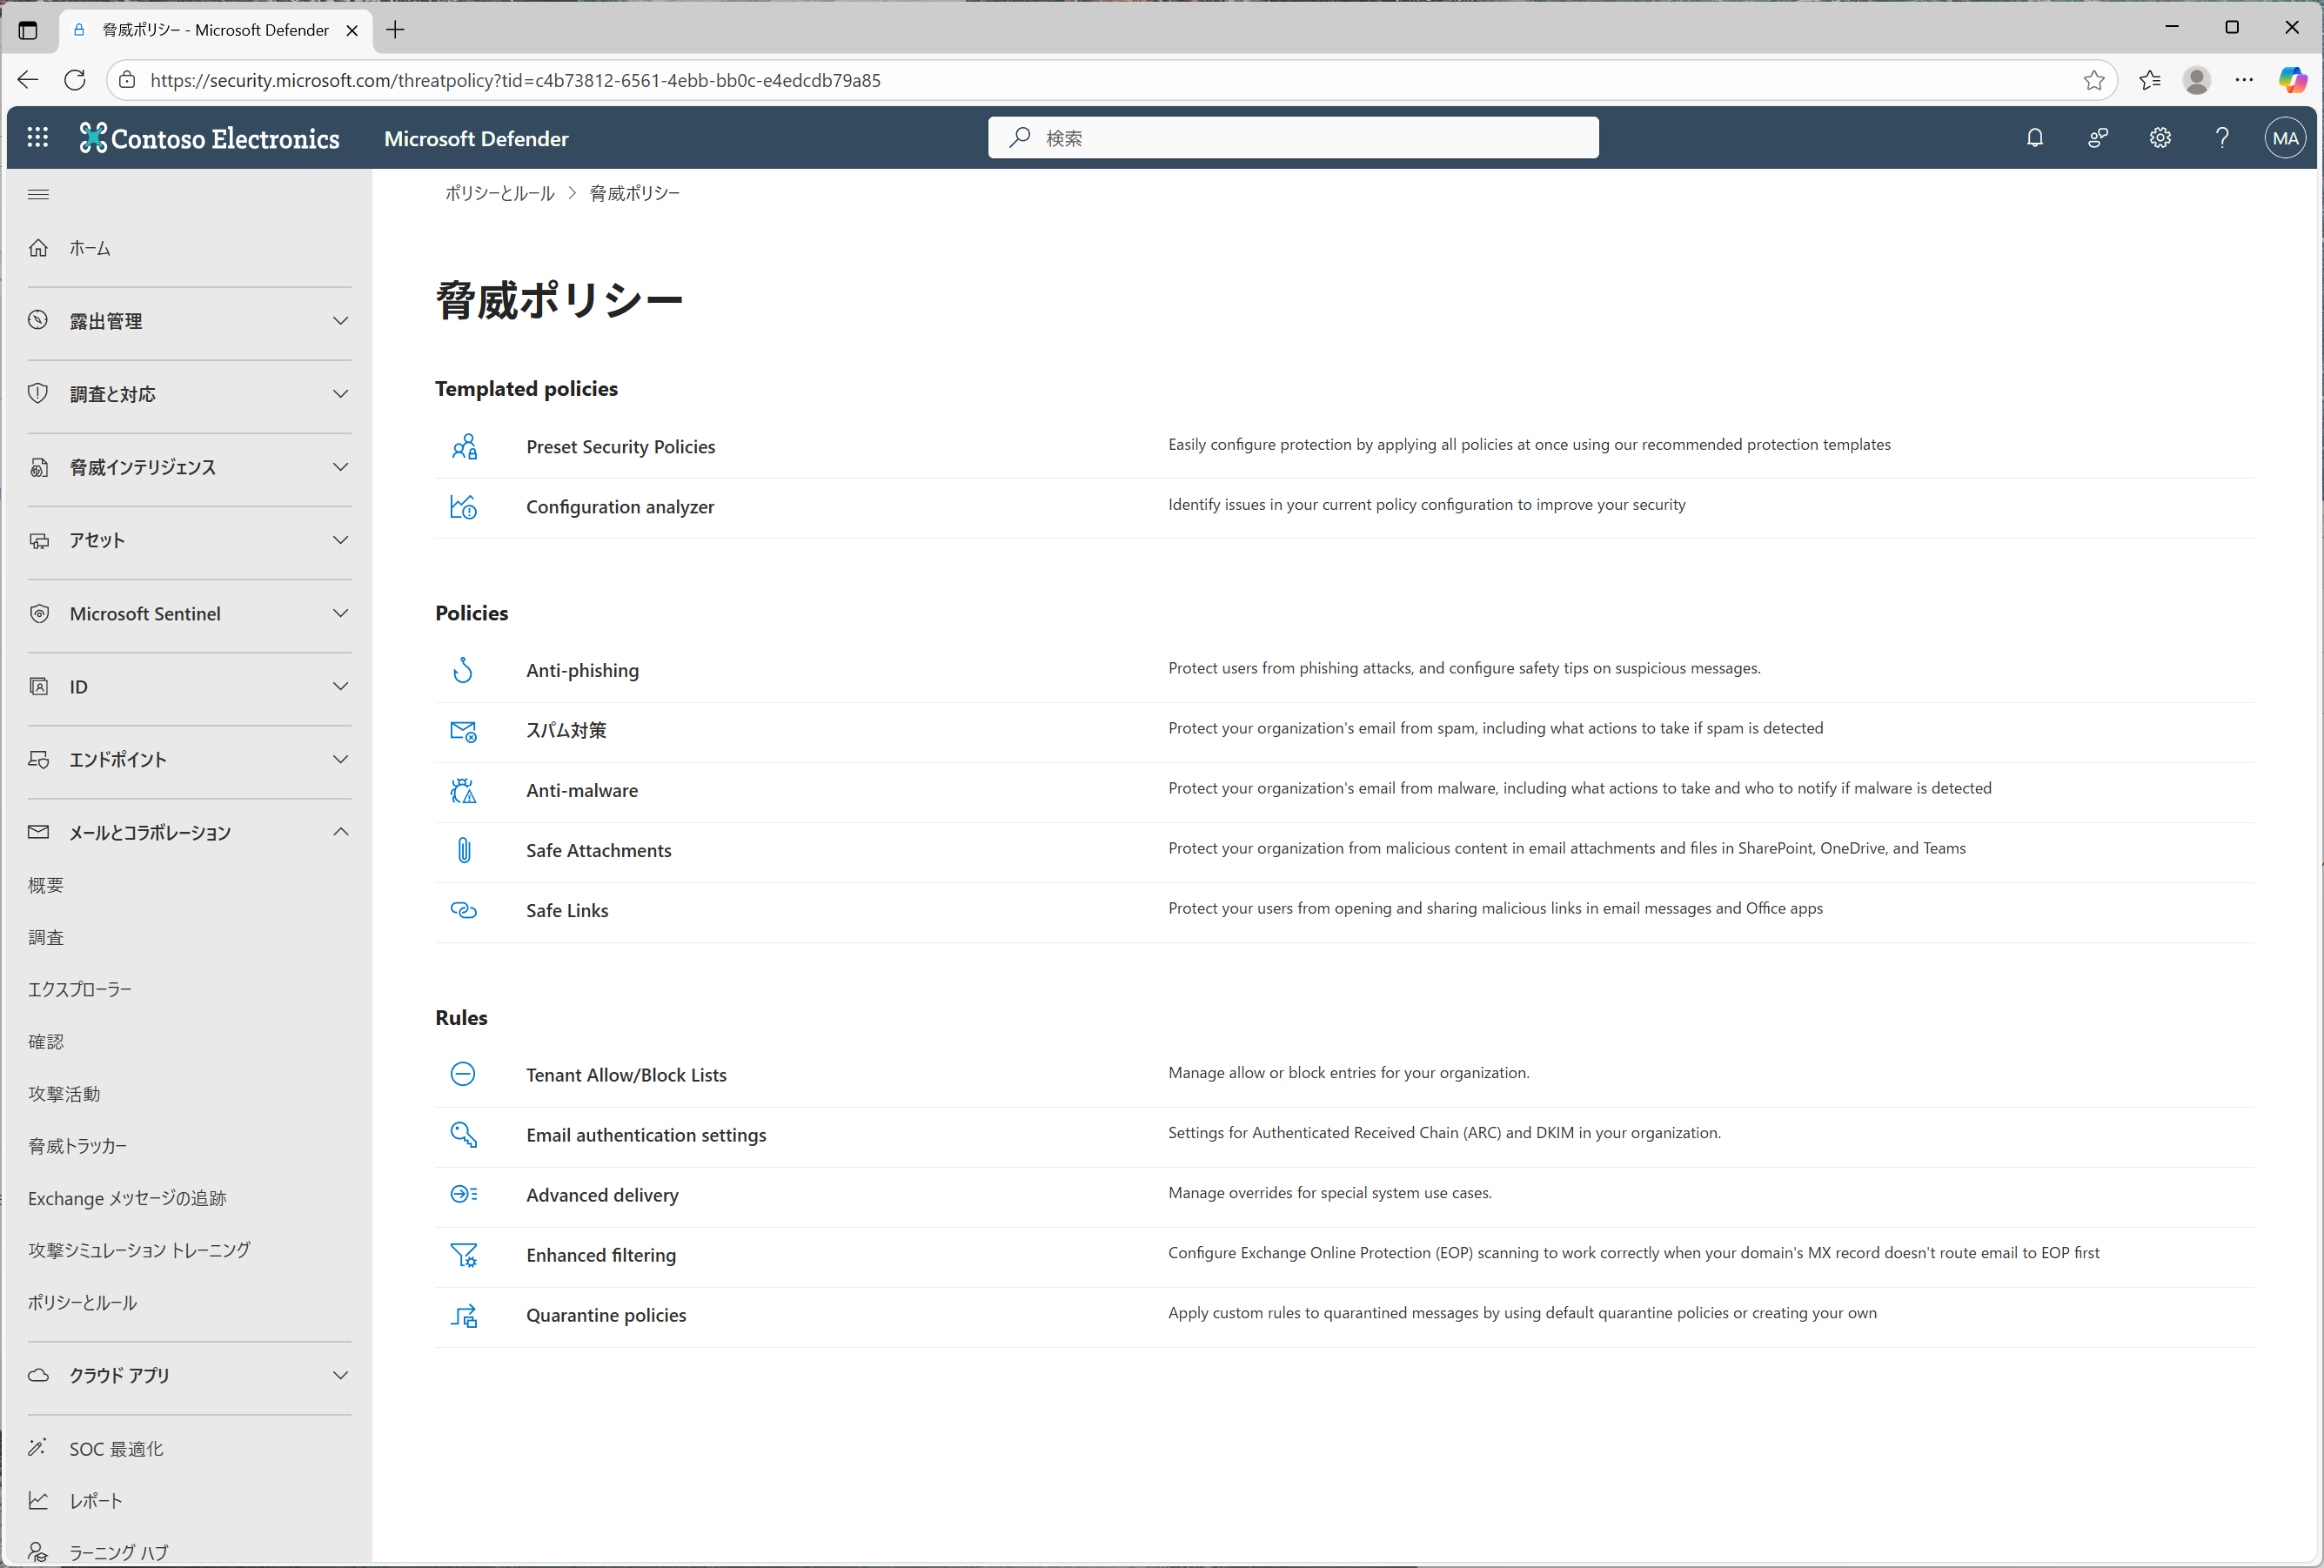This screenshot has width=2324, height=1568.
Task: Open Tenant Allow/Block Lists
Action: click(626, 1075)
